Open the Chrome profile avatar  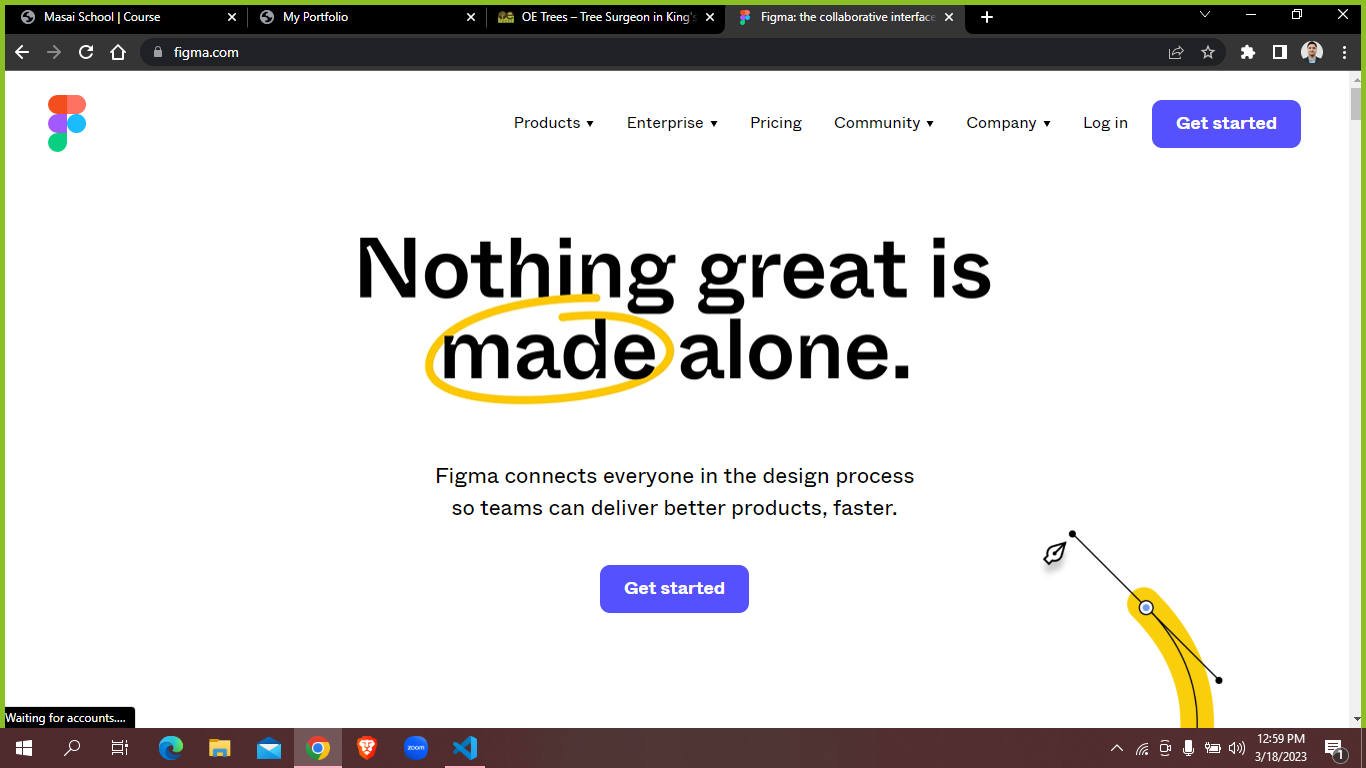[1312, 52]
